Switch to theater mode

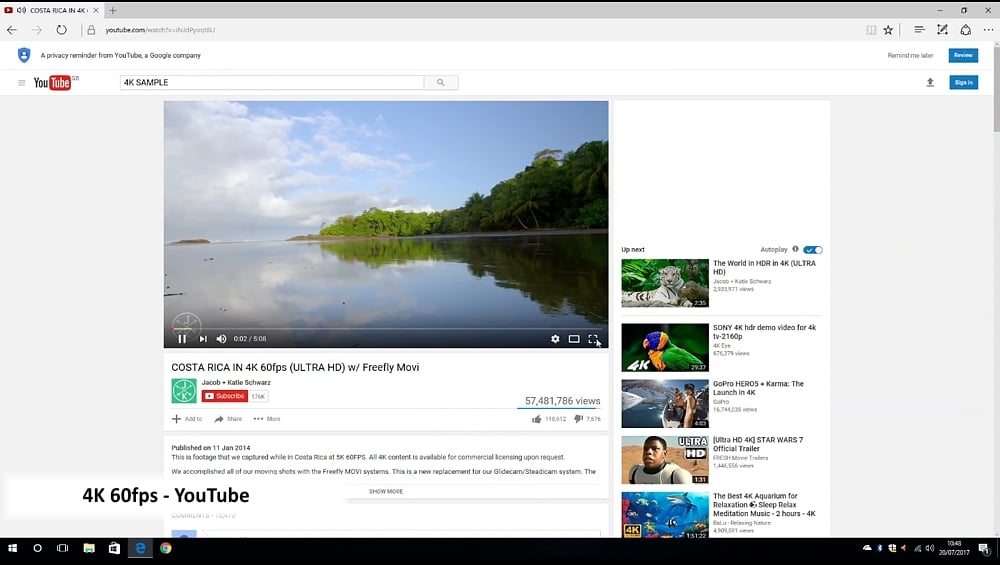tap(574, 339)
